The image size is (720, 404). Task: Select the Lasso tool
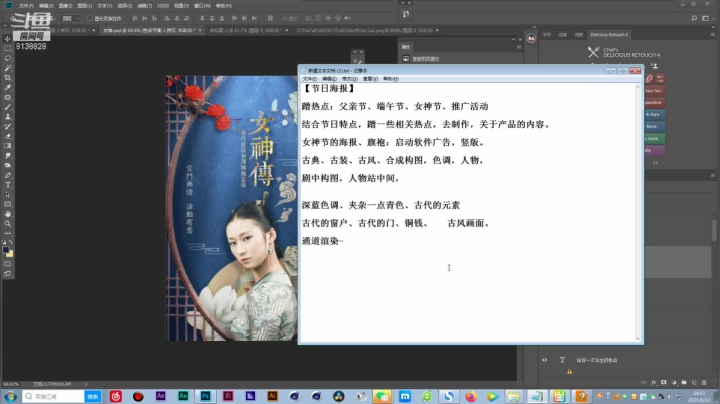[7, 58]
